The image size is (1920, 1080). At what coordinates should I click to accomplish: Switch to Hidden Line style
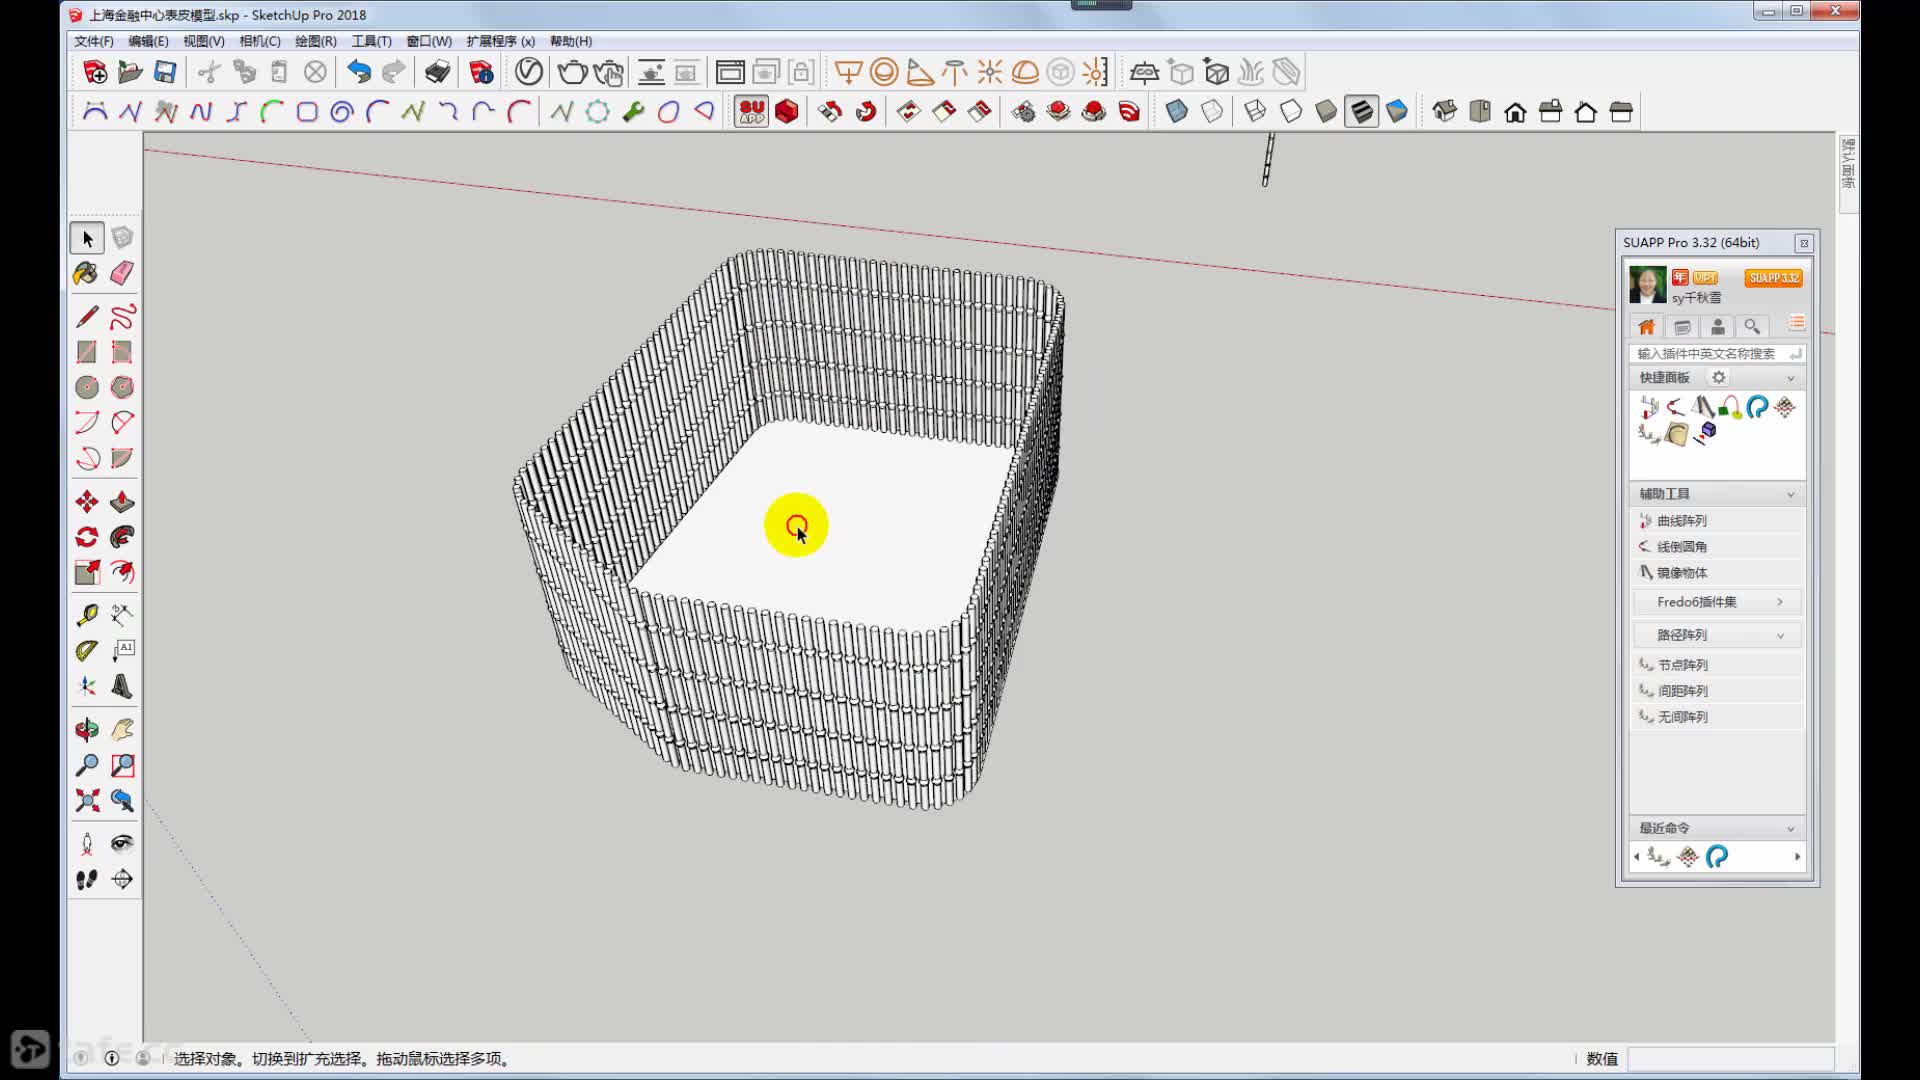tap(1291, 111)
